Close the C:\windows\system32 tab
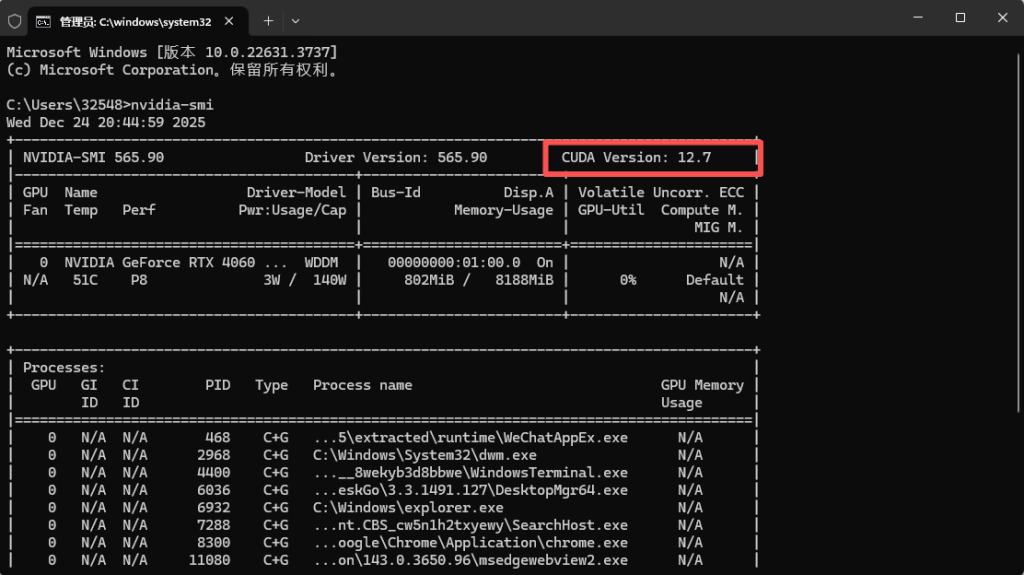The image size is (1024, 575). pos(232,20)
